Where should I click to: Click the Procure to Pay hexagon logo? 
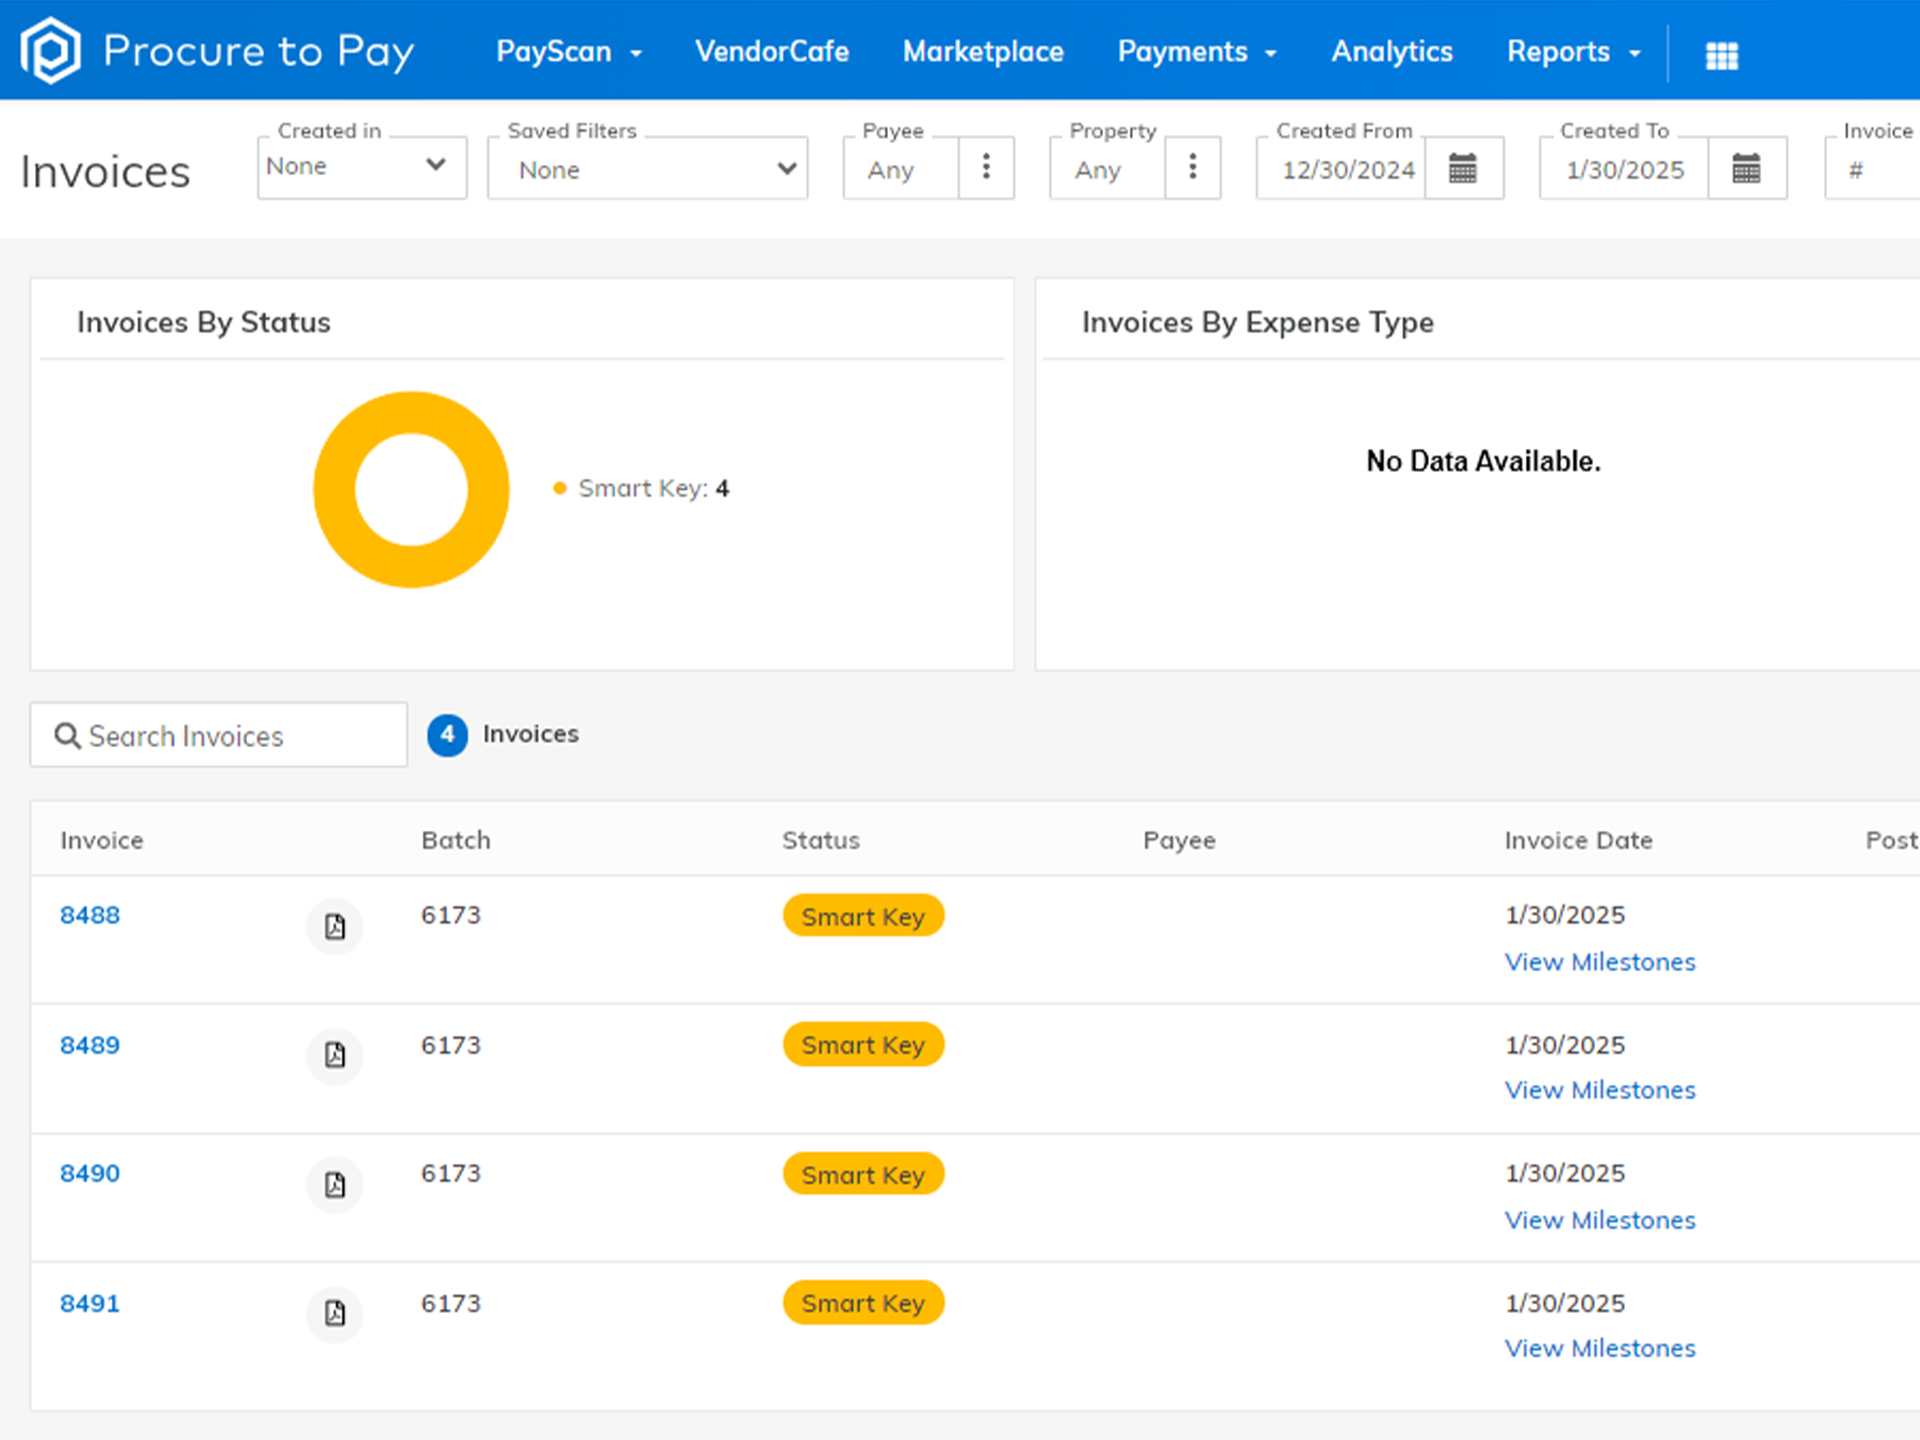point(50,50)
